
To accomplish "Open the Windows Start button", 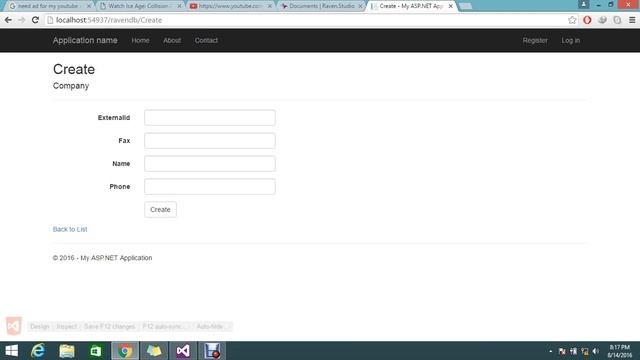I will pyautogui.click(x=11, y=351).
